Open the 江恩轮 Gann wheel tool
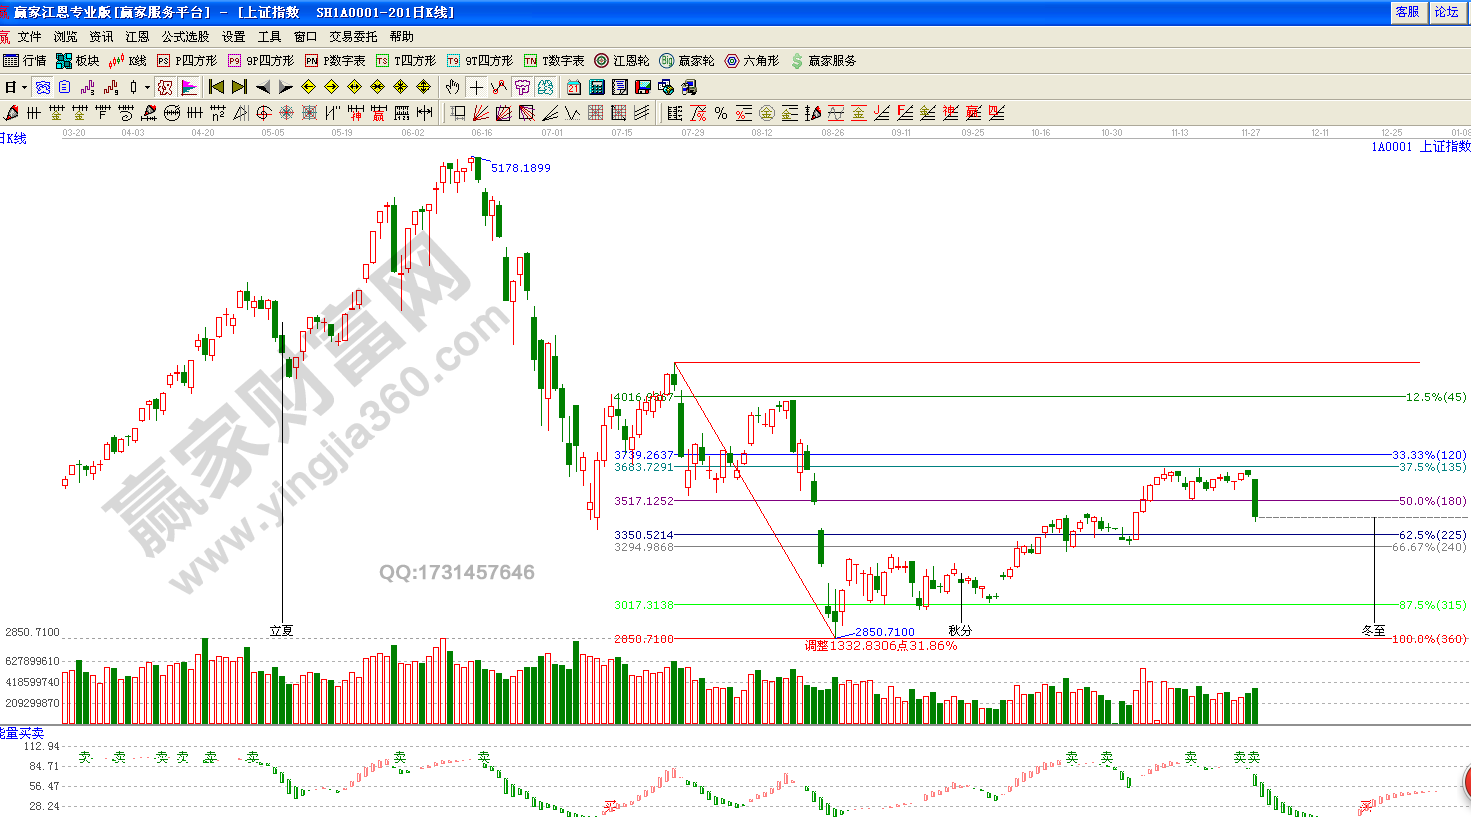Screen dimensions: 1471x817 coord(621,61)
